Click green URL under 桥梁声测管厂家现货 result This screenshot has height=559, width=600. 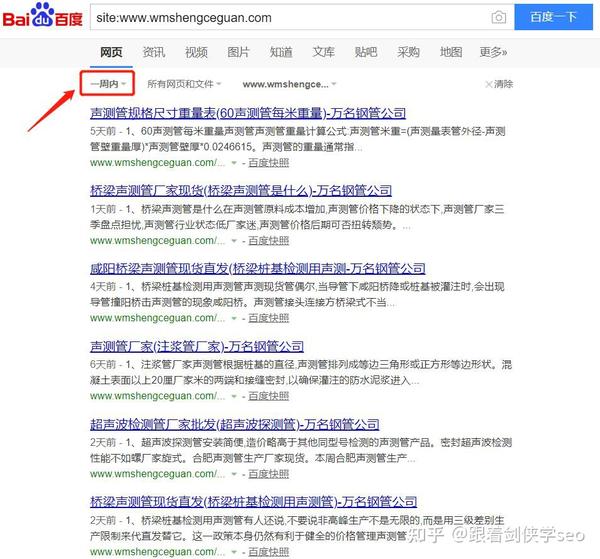158,241
